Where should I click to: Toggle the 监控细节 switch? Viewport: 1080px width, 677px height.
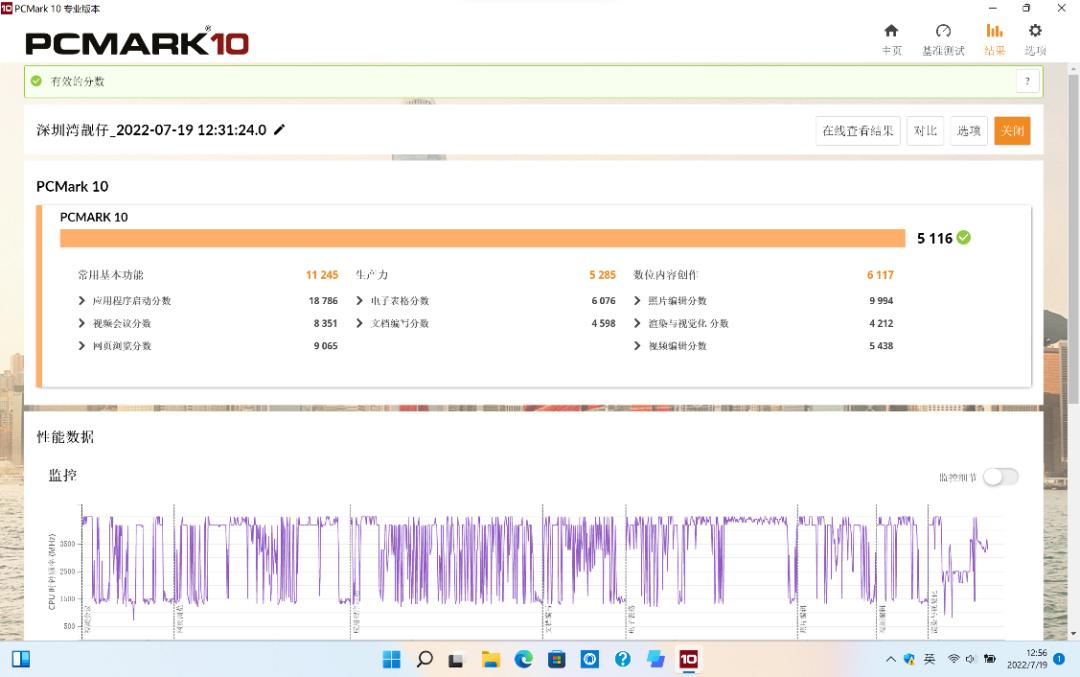[x=1000, y=477]
